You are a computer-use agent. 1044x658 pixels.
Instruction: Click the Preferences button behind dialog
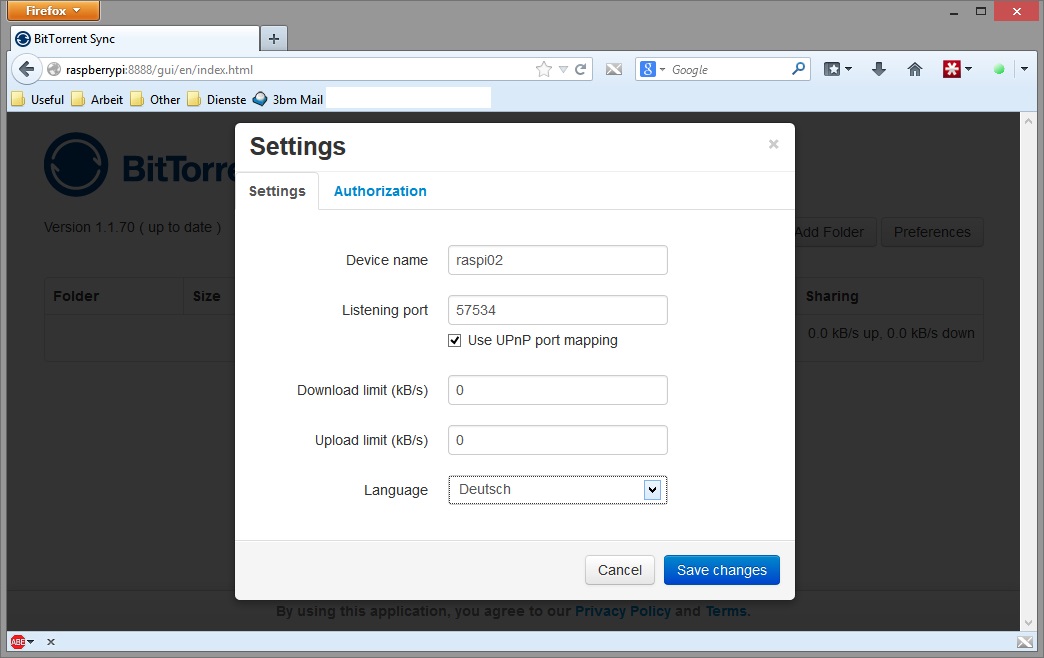(932, 232)
